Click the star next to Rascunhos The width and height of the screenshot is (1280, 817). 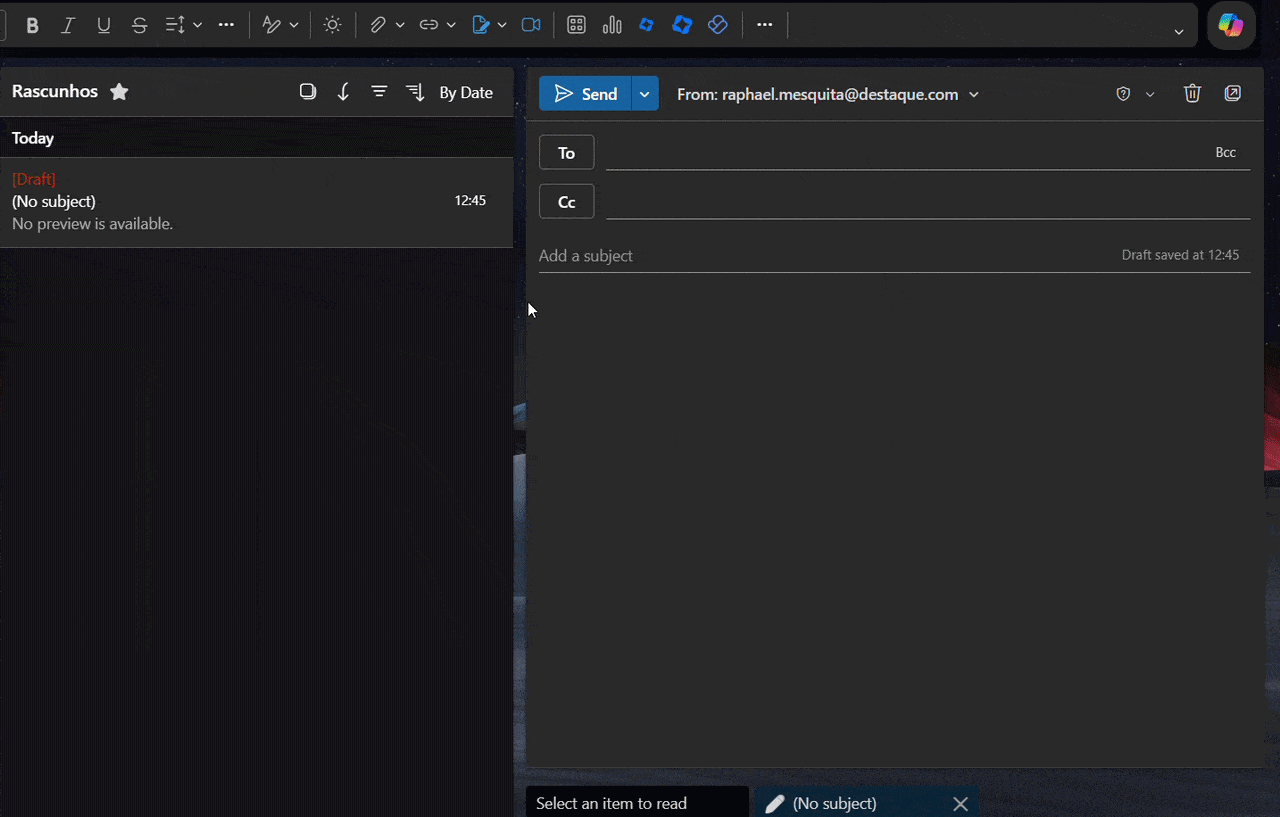tap(119, 92)
